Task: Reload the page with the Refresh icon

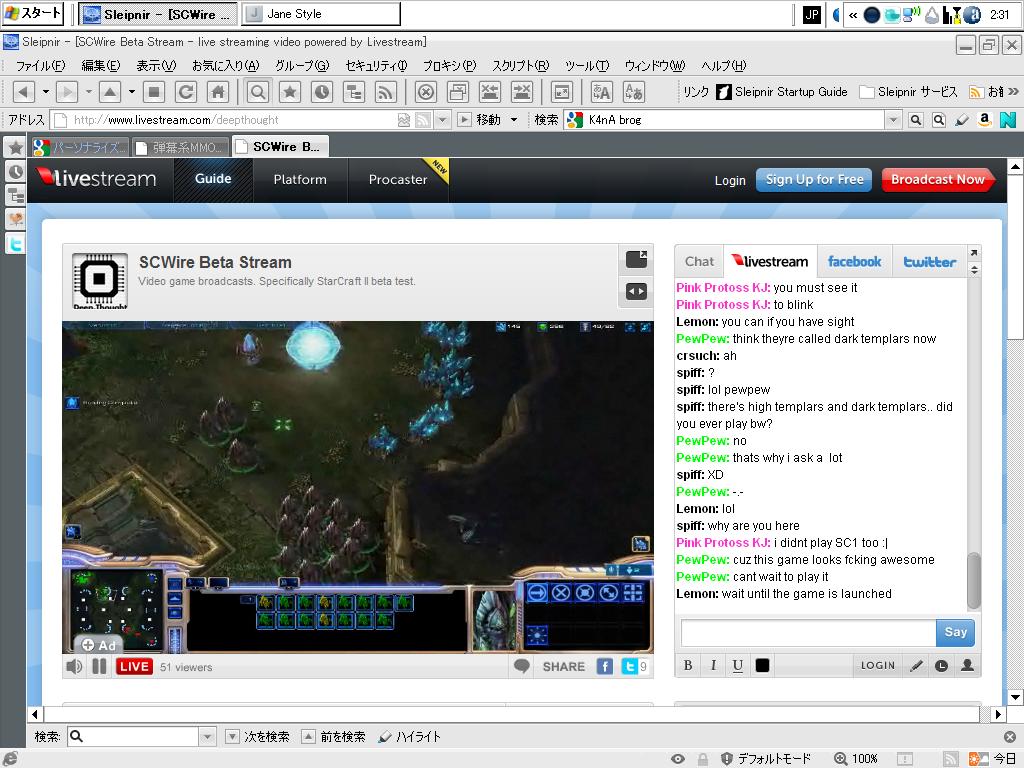Action: click(185, 92)
